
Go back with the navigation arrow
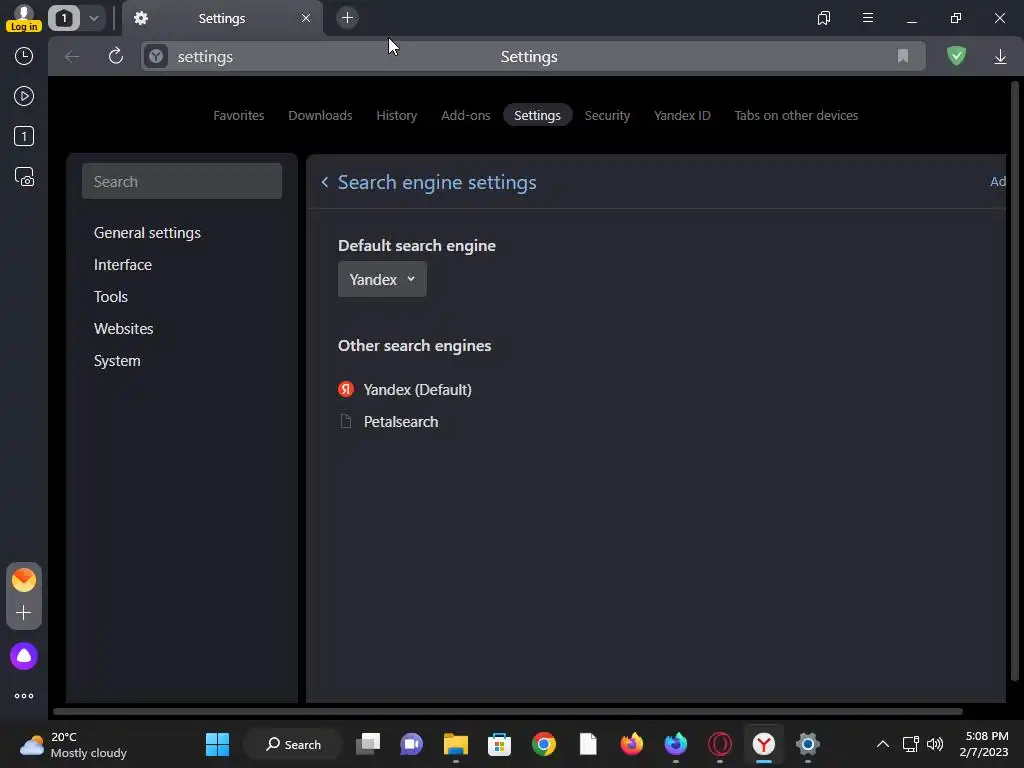72,57
